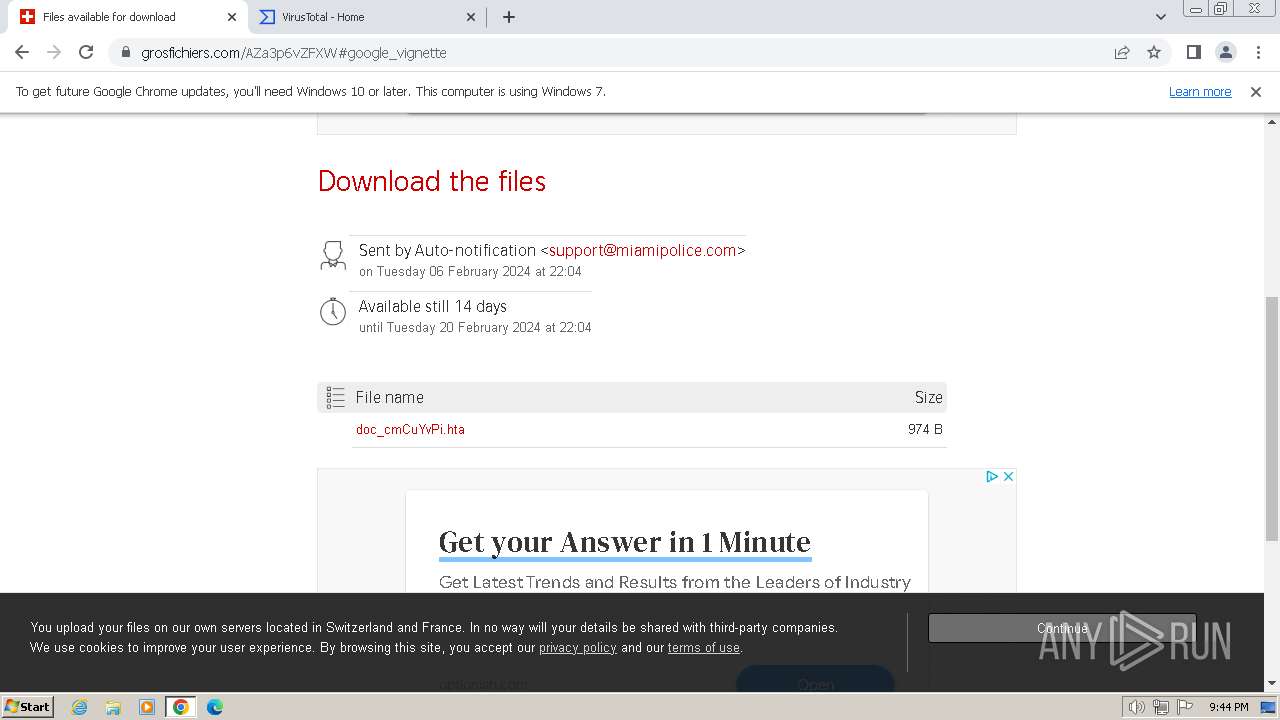1280x720 pixels.
Task: Download doc_cmCuYvPi.hta file
Action: point(410,429)
